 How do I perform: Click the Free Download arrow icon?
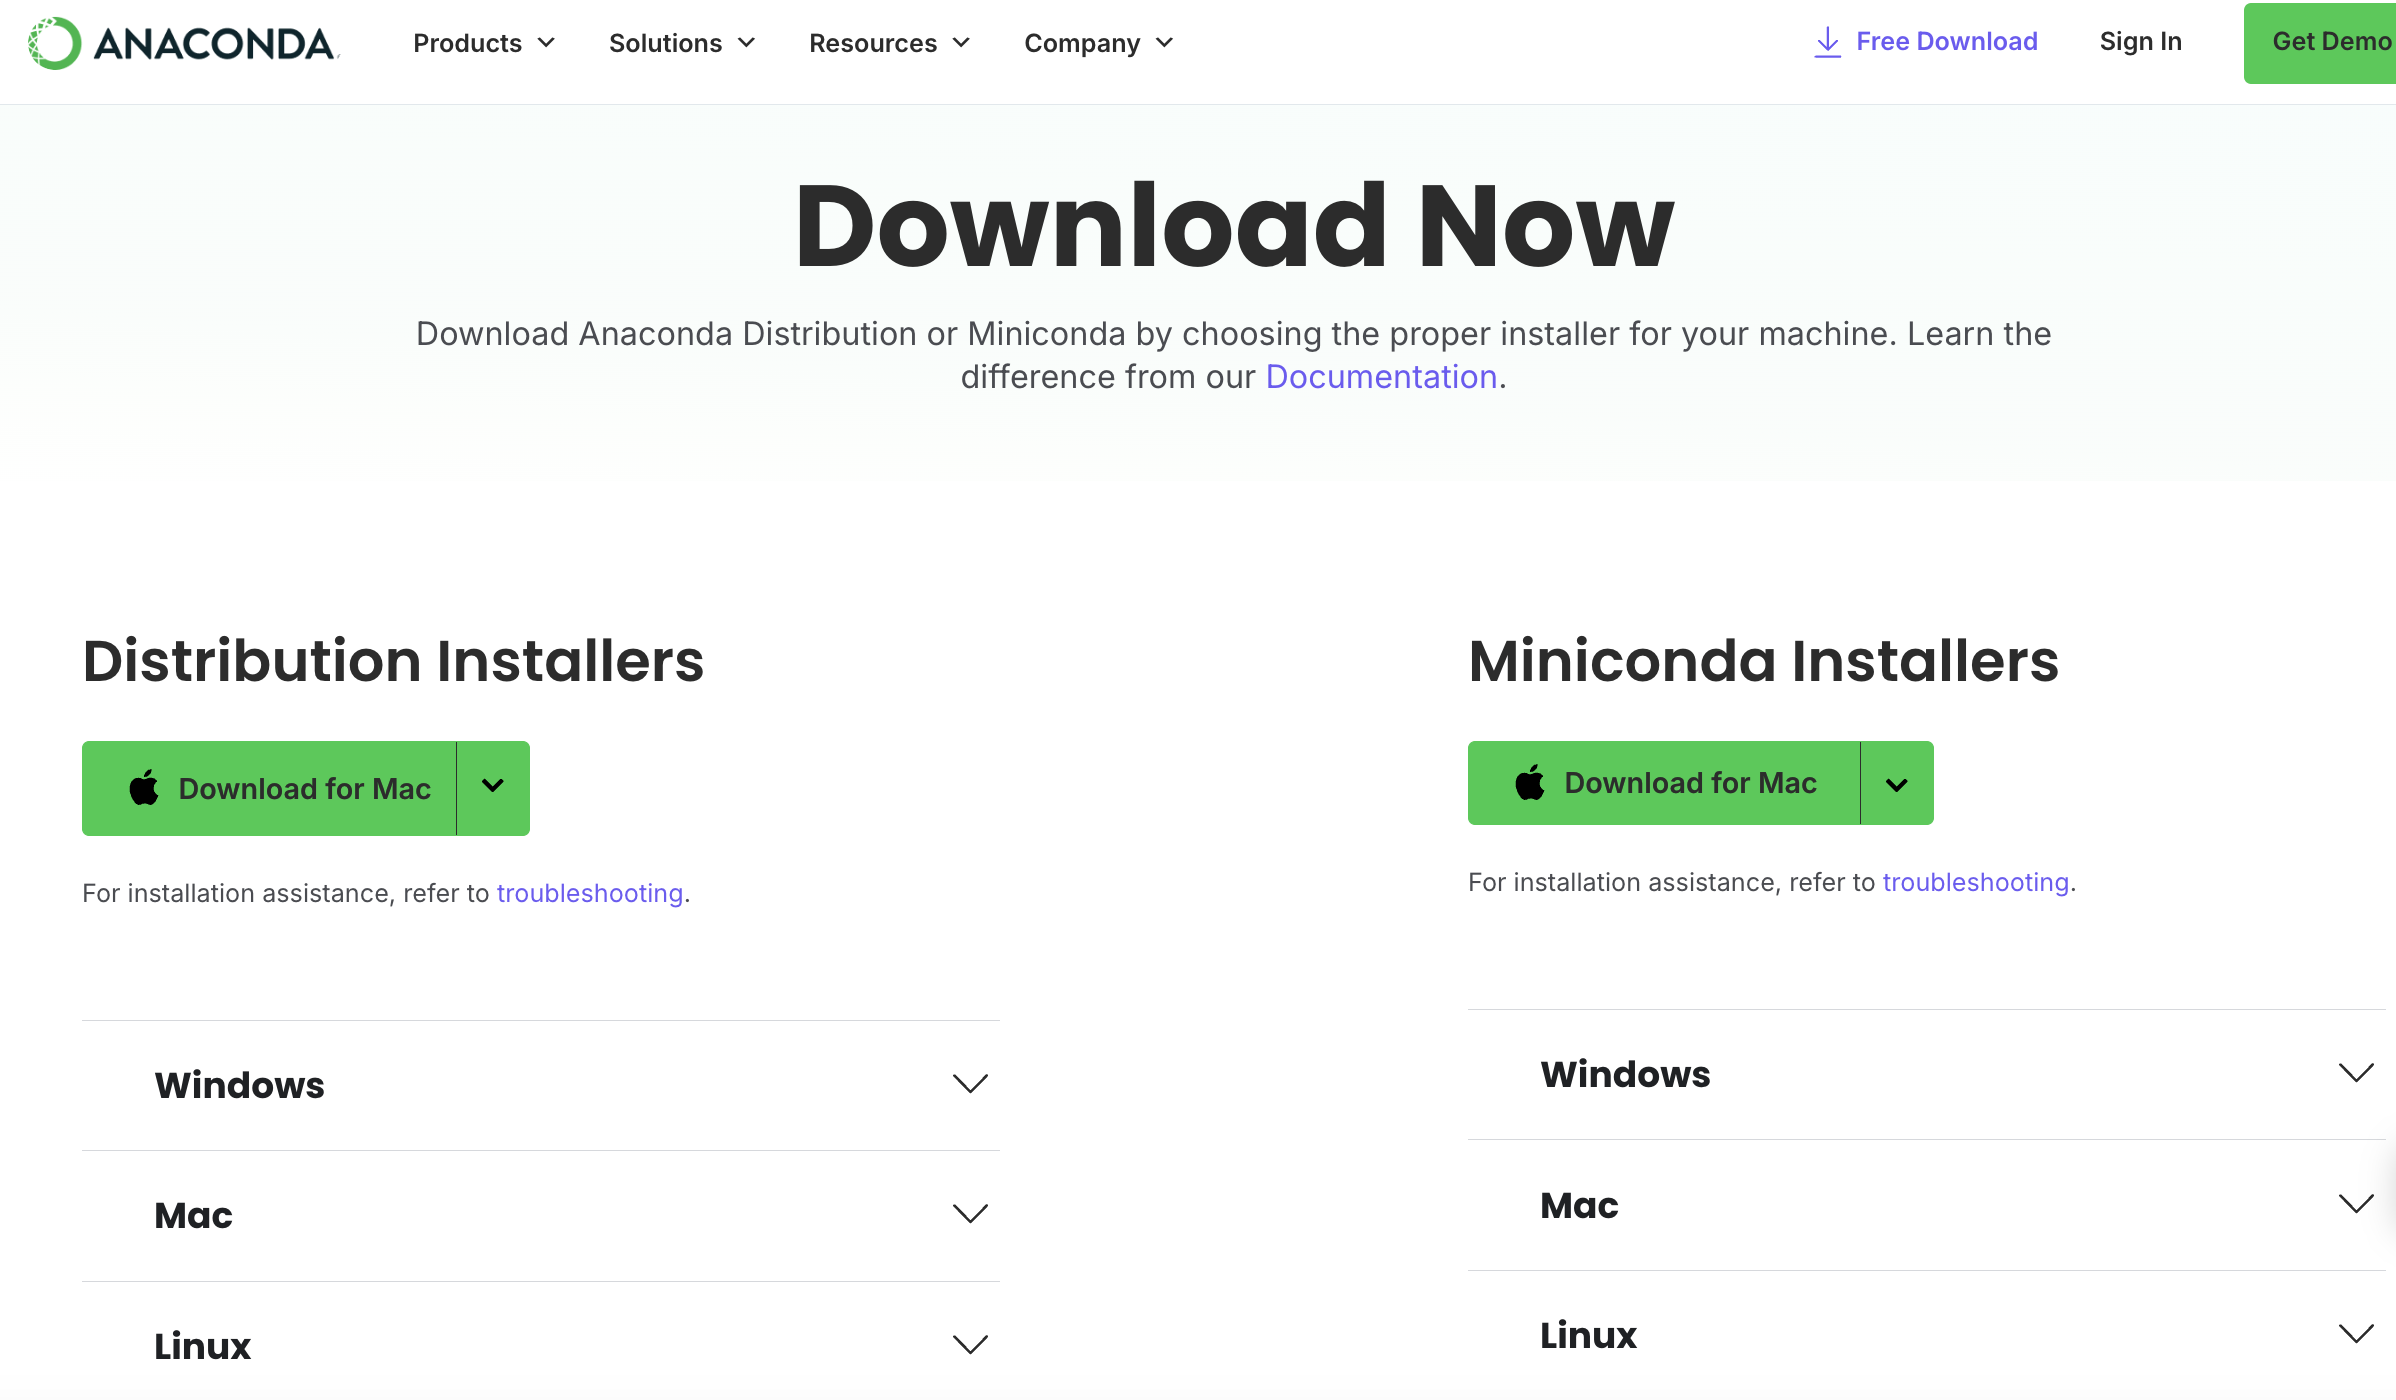(1827, 42)
